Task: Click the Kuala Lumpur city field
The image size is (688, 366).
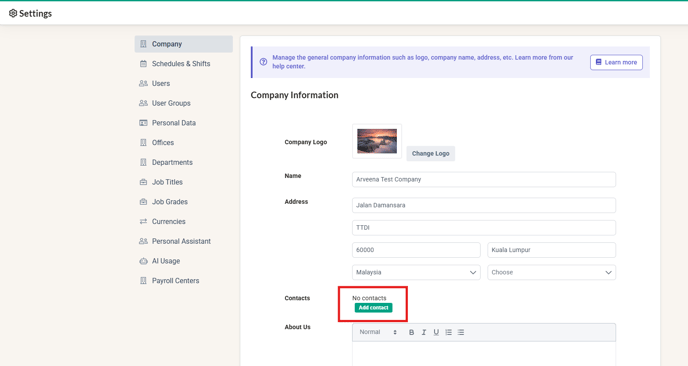Action: pos(552,250)
